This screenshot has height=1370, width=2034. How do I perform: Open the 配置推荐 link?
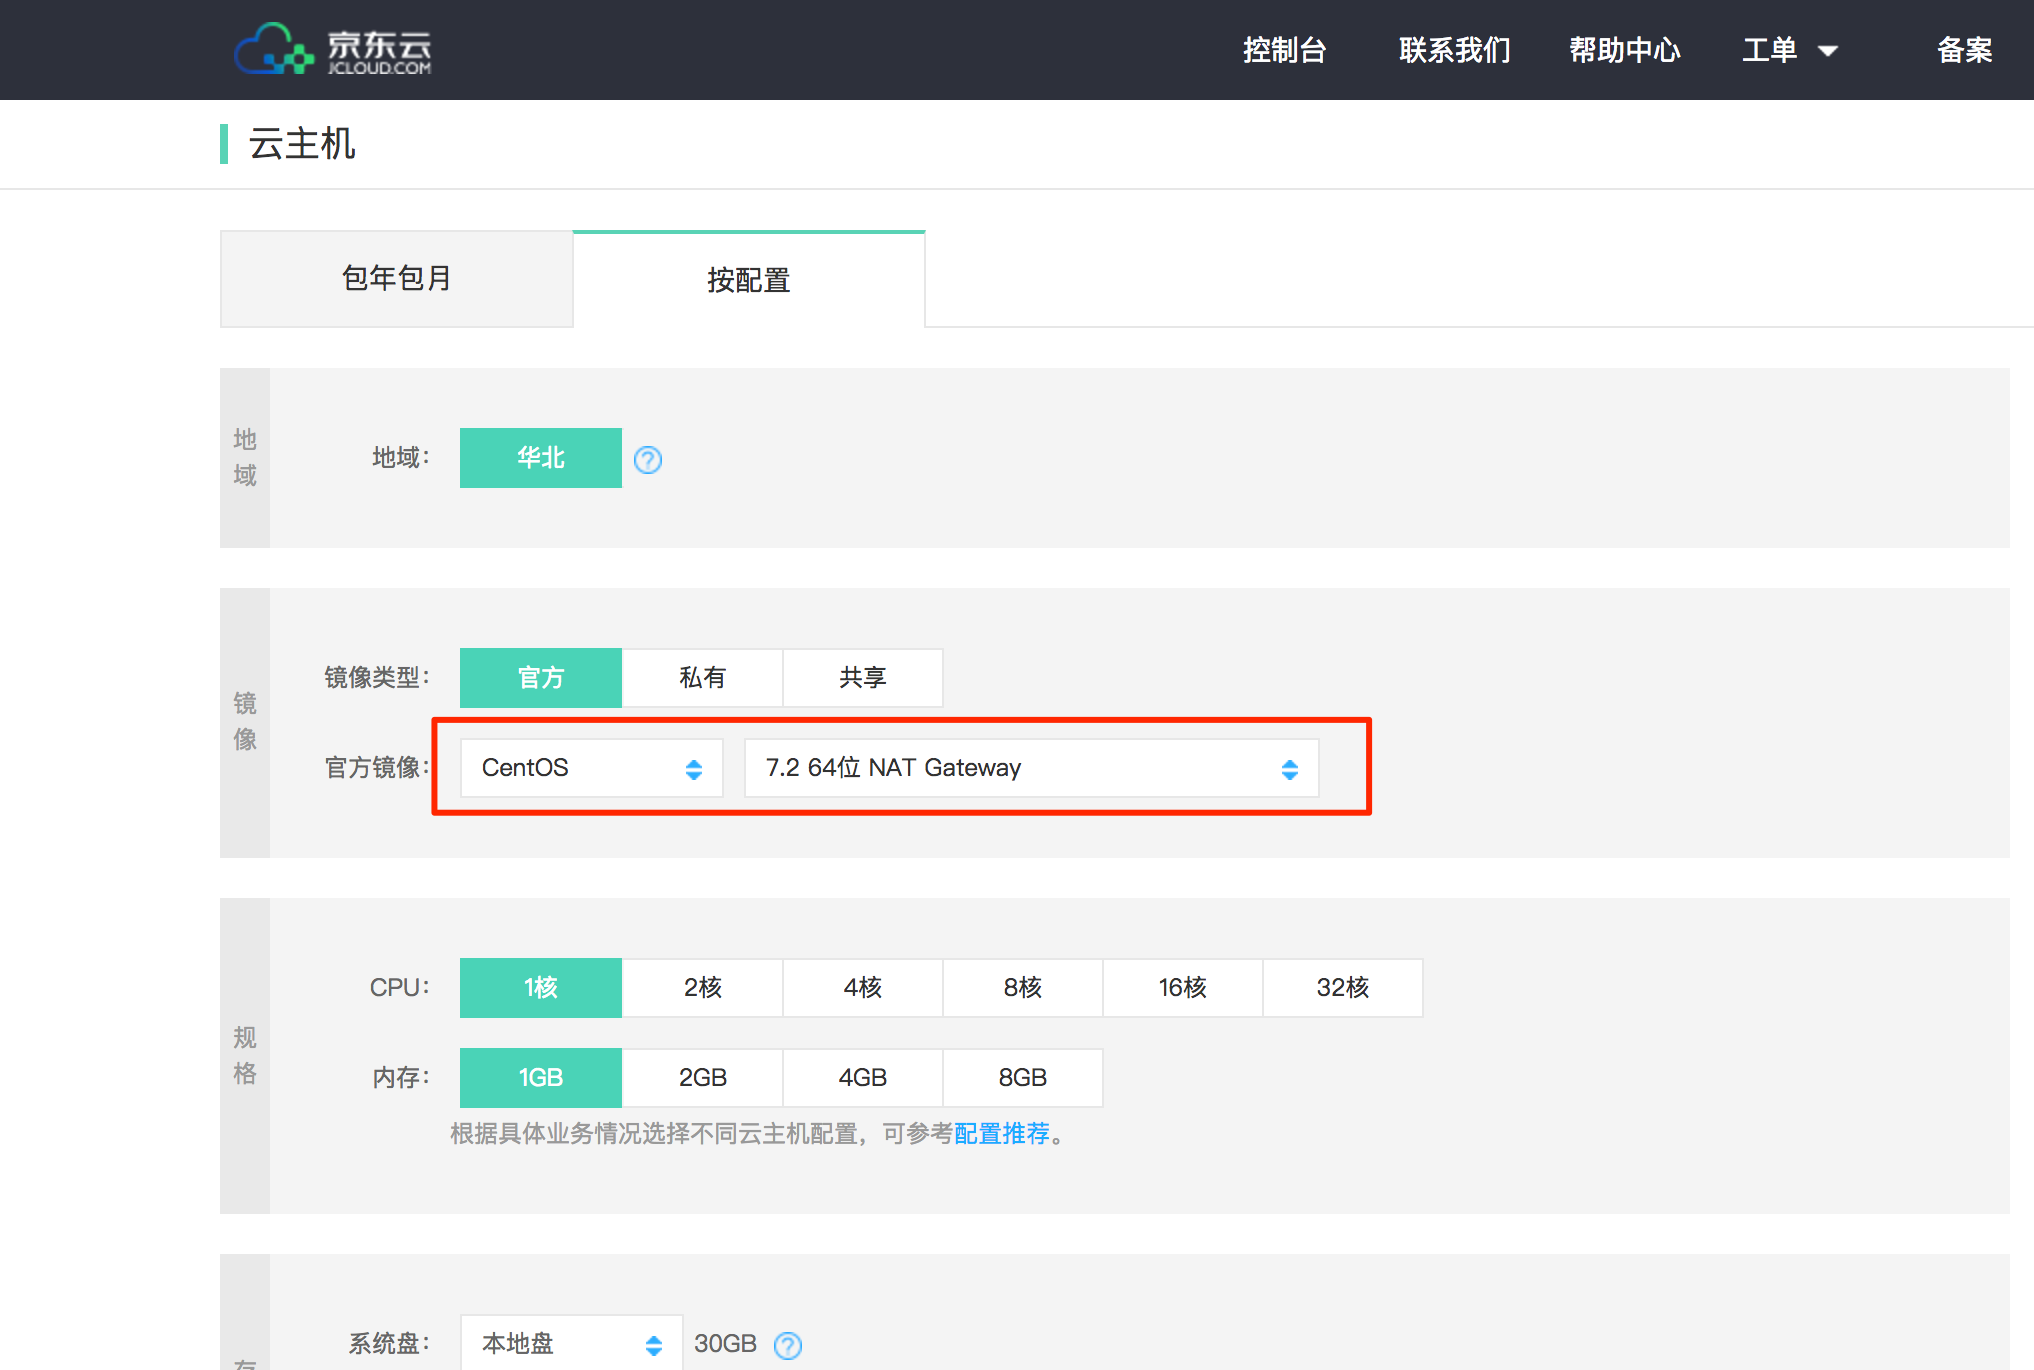click(1002, 1134)
